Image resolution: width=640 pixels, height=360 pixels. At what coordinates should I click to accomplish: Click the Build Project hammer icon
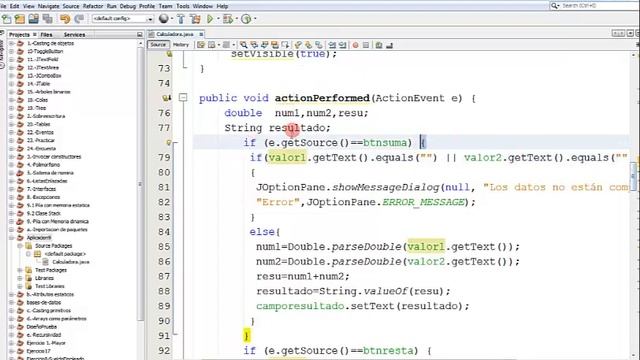(x=181, y=19)
